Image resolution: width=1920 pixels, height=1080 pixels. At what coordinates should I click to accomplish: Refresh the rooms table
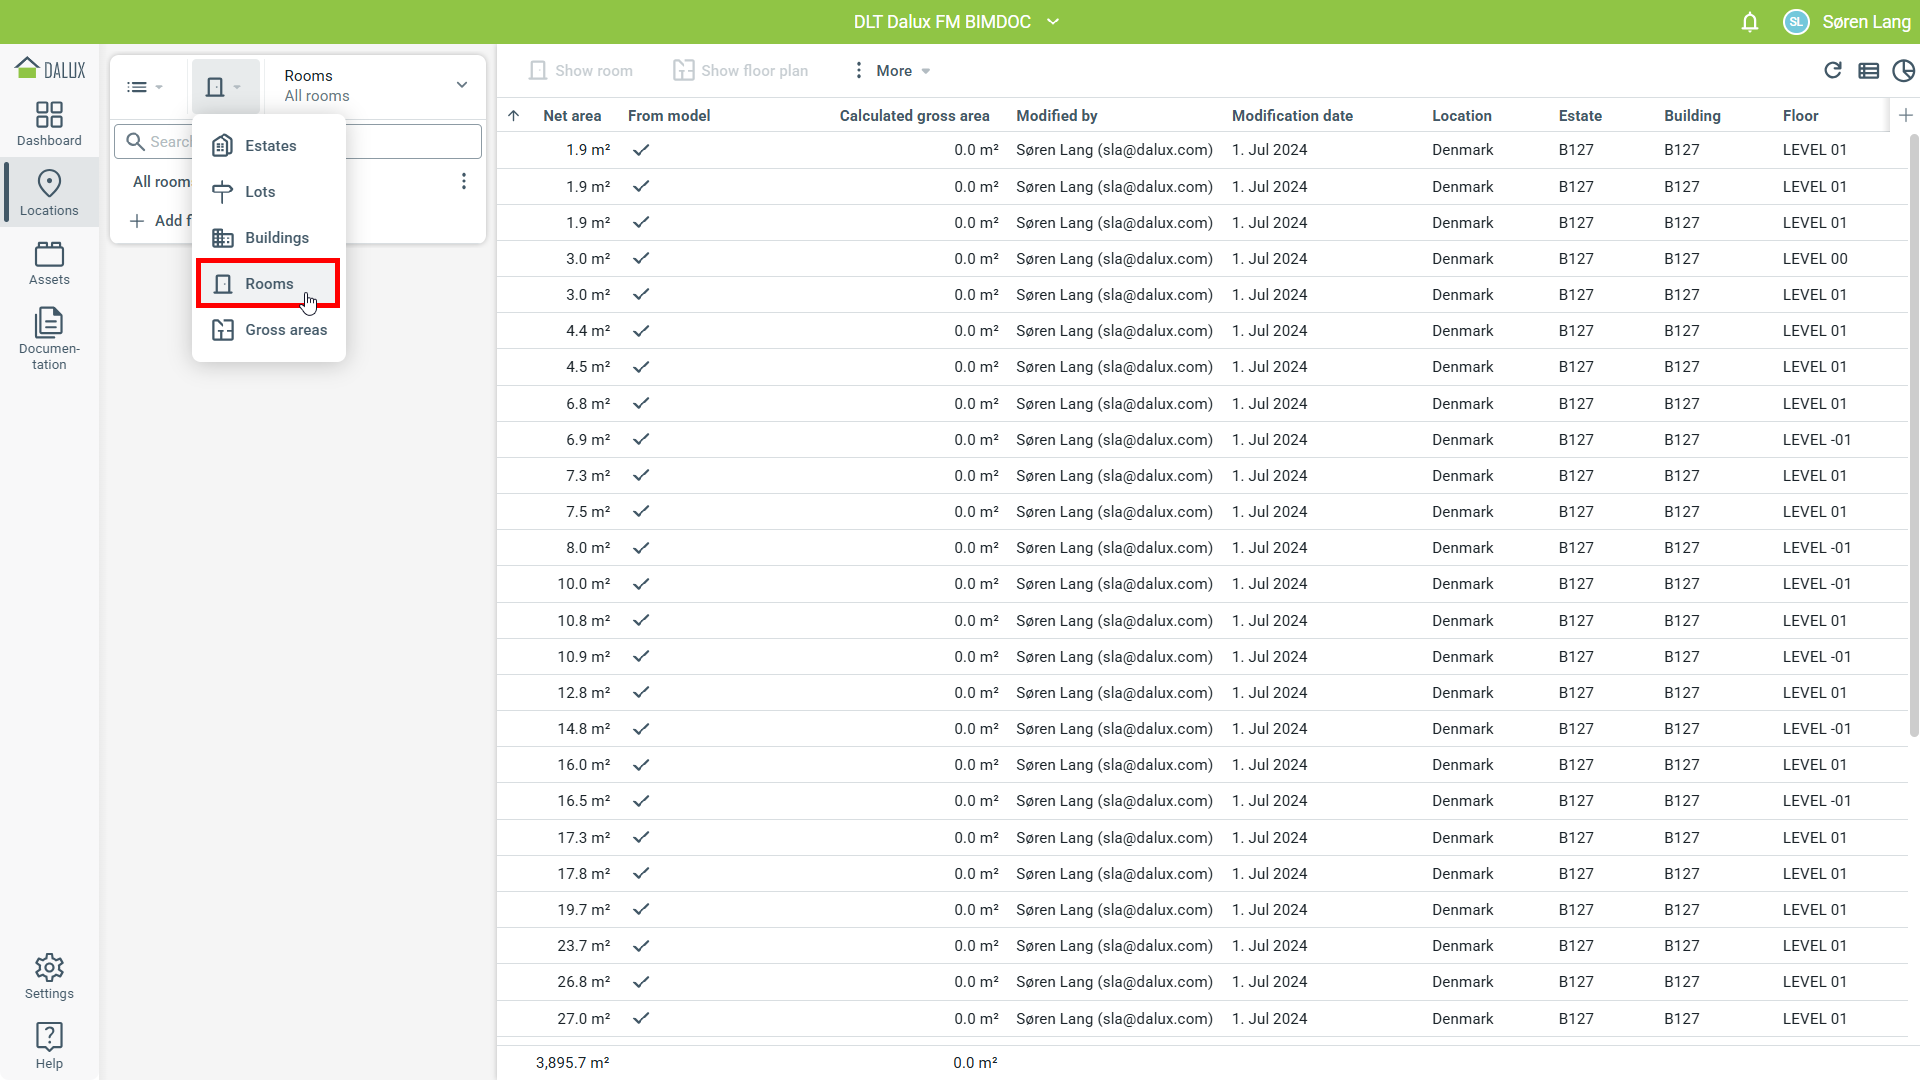1832,70
